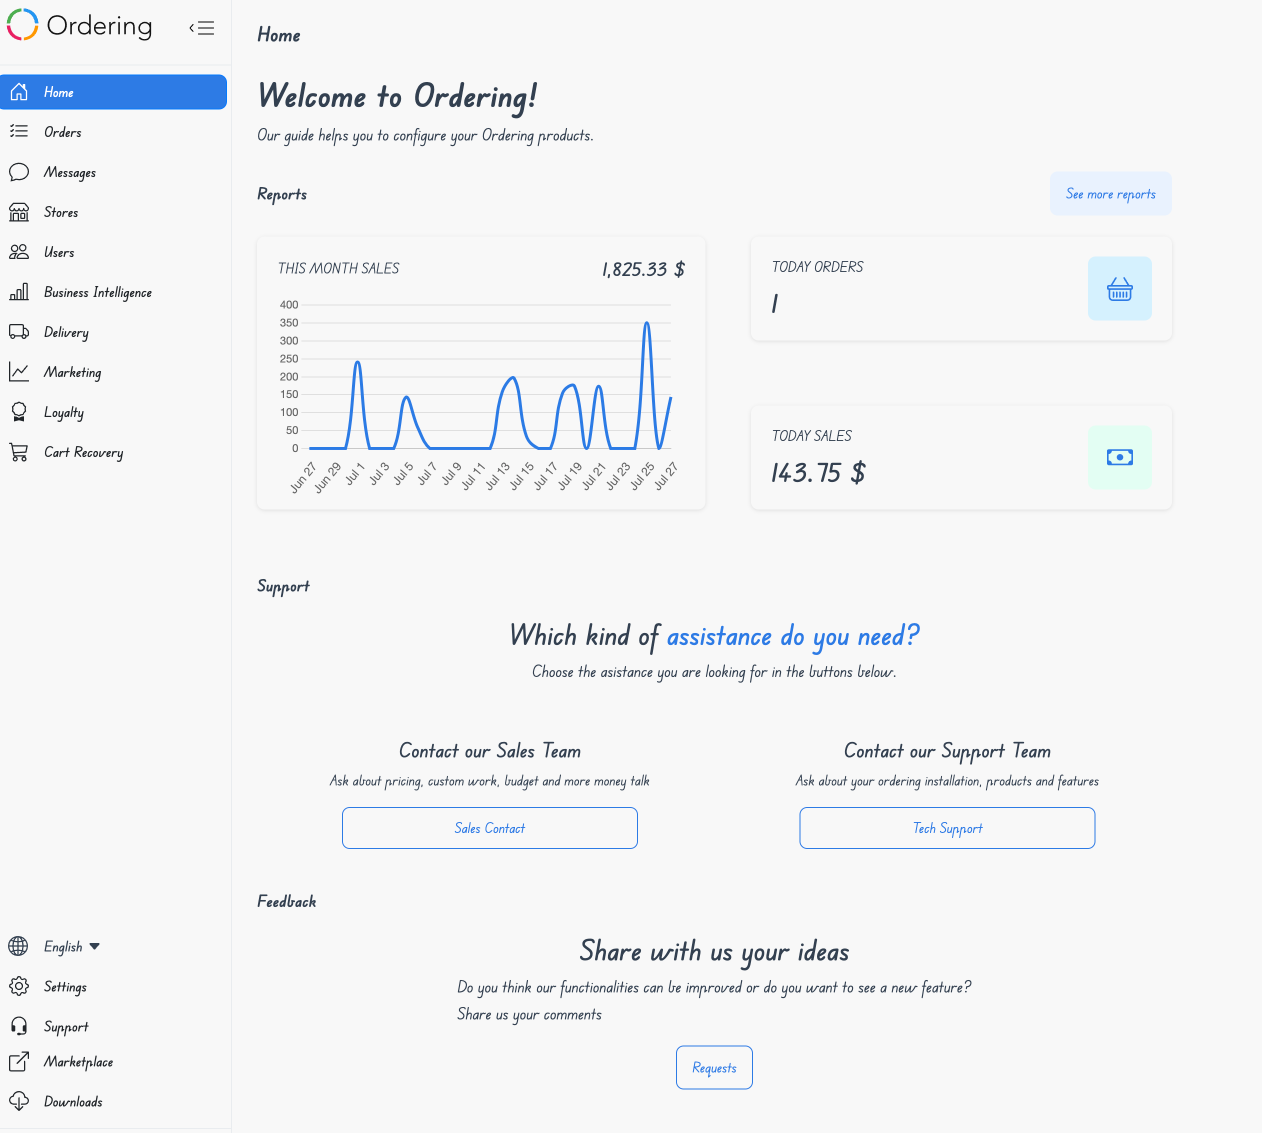Click the Support headset icon
The width and height of the screenshot is (1262, 1133).
[x=19, y=1026]
